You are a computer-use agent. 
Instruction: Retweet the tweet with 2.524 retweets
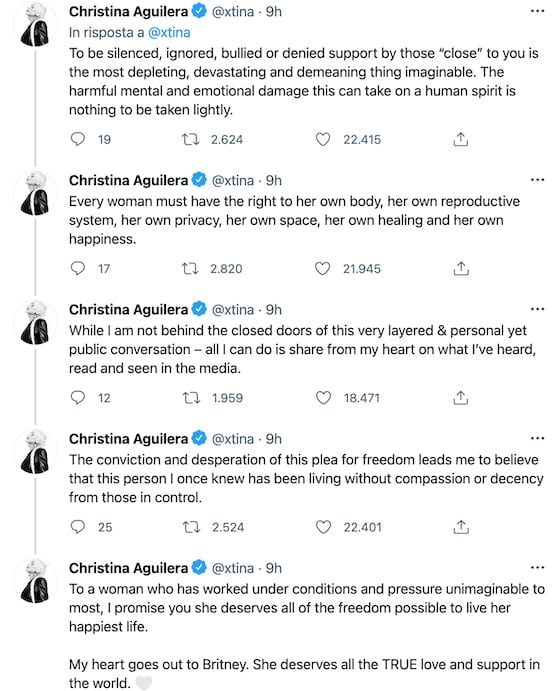point(191,527)
